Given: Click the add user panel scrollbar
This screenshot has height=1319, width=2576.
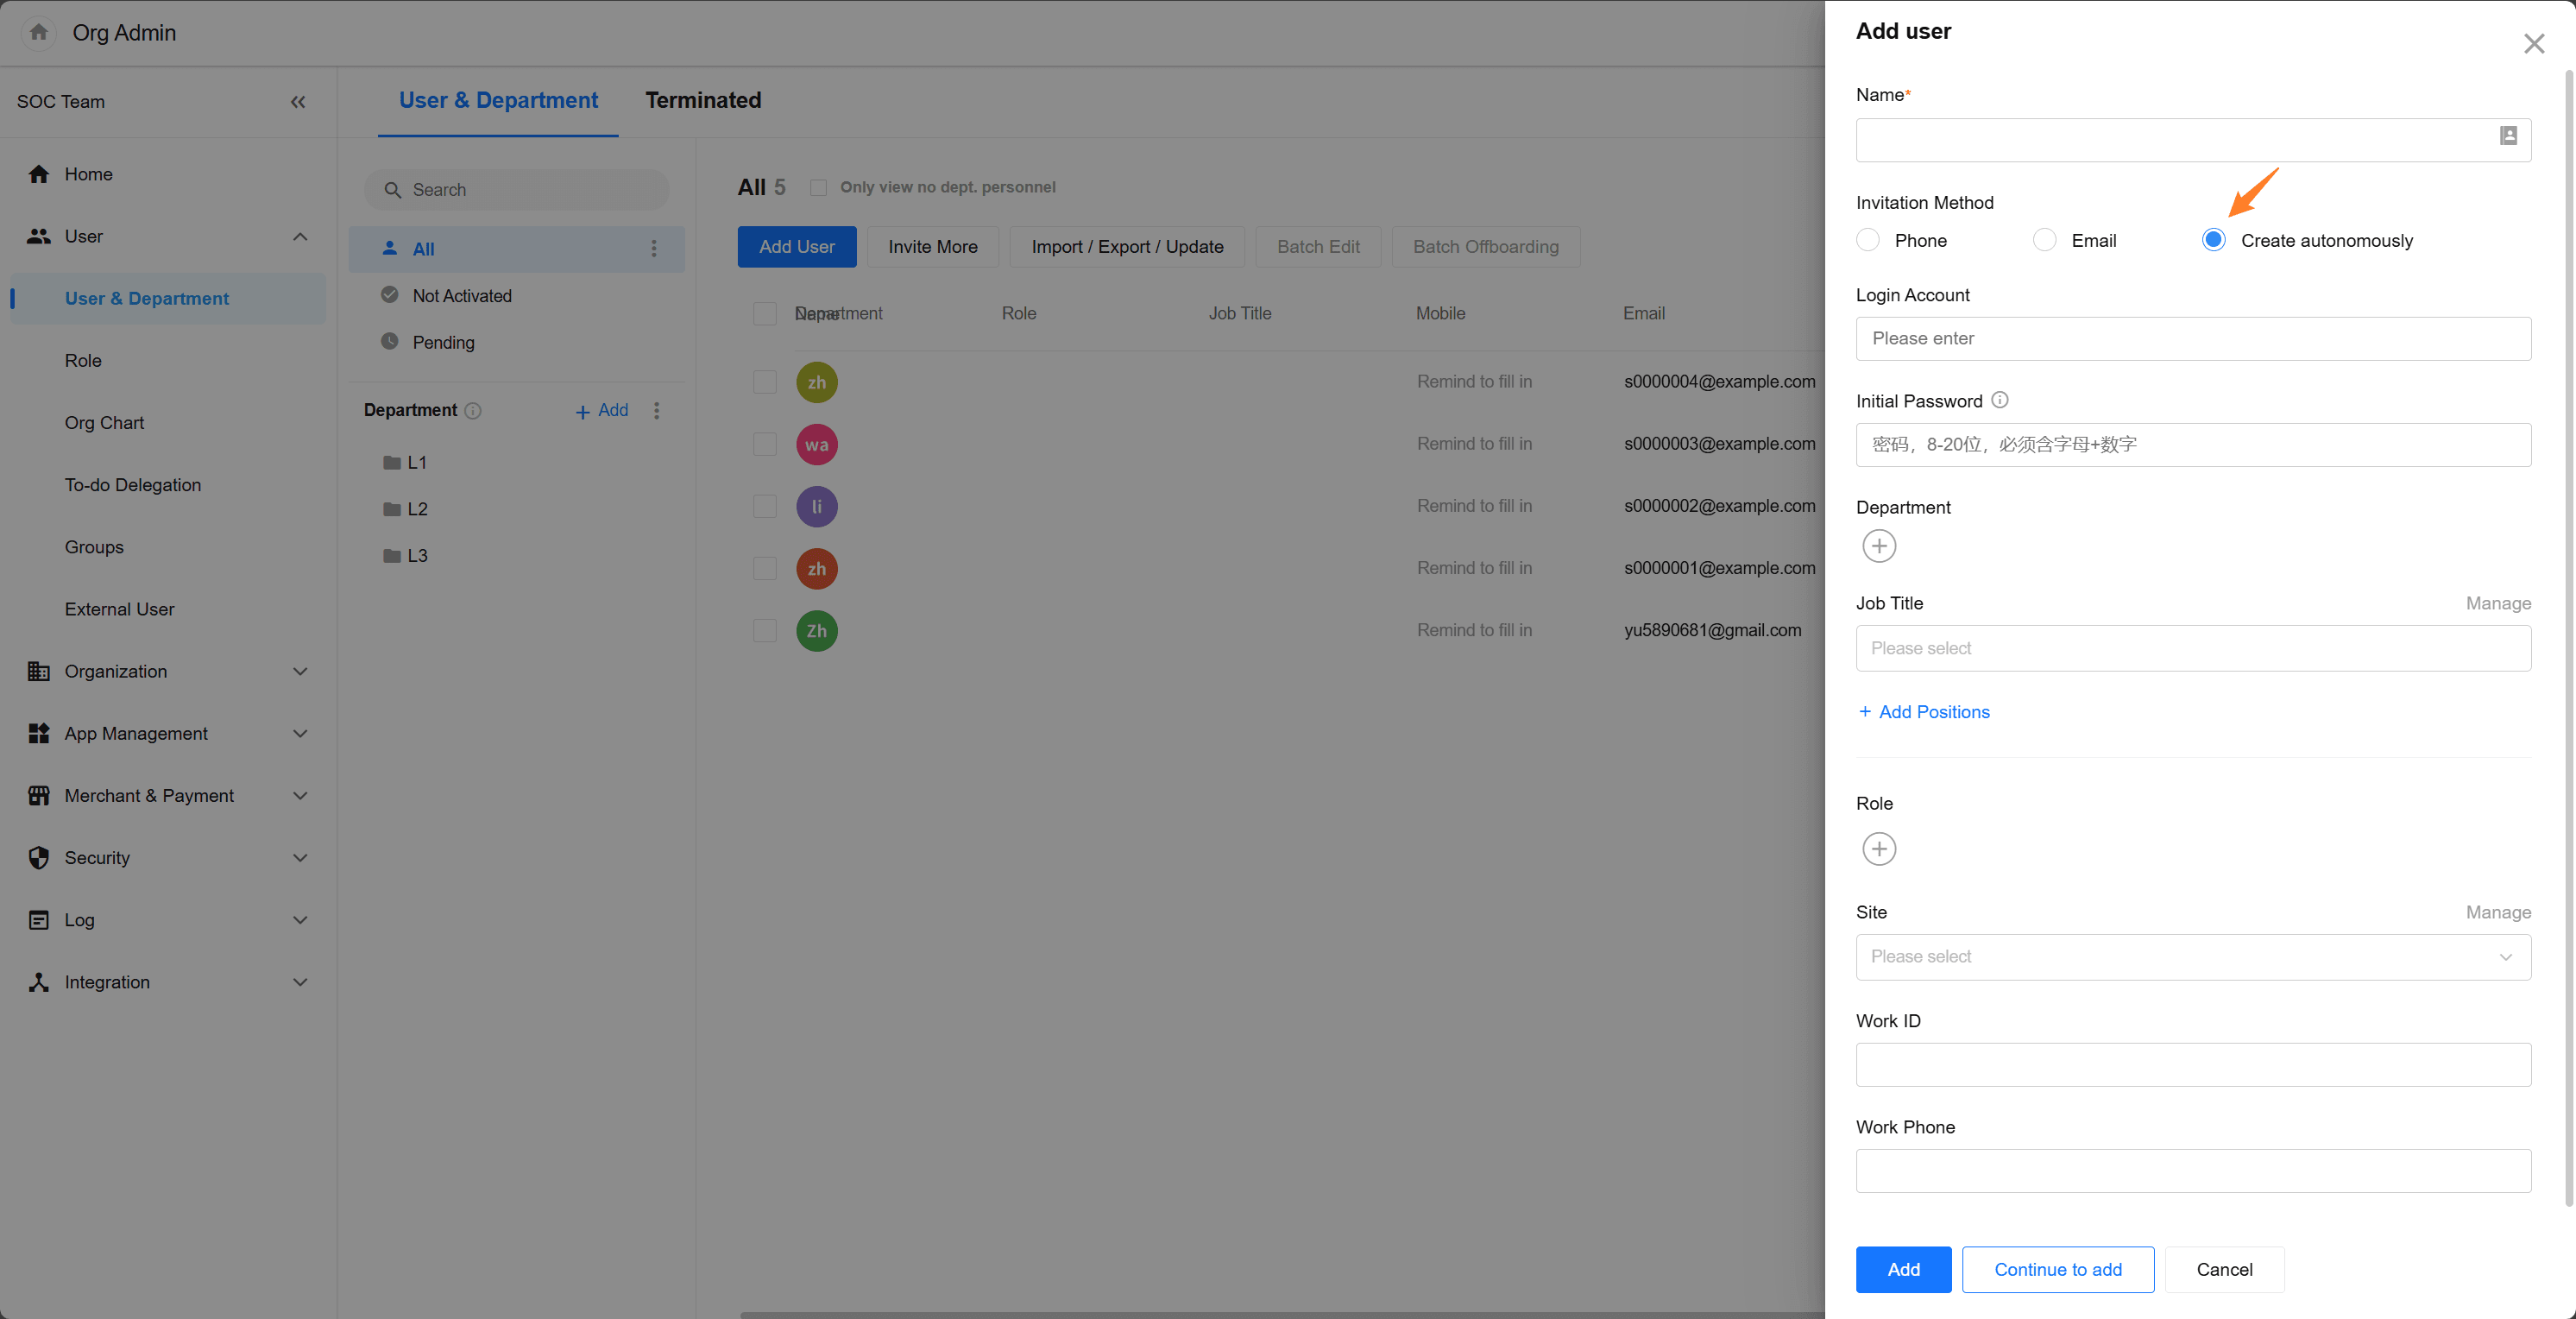Looking at the screenshot, I should [x=2569, y=640].
